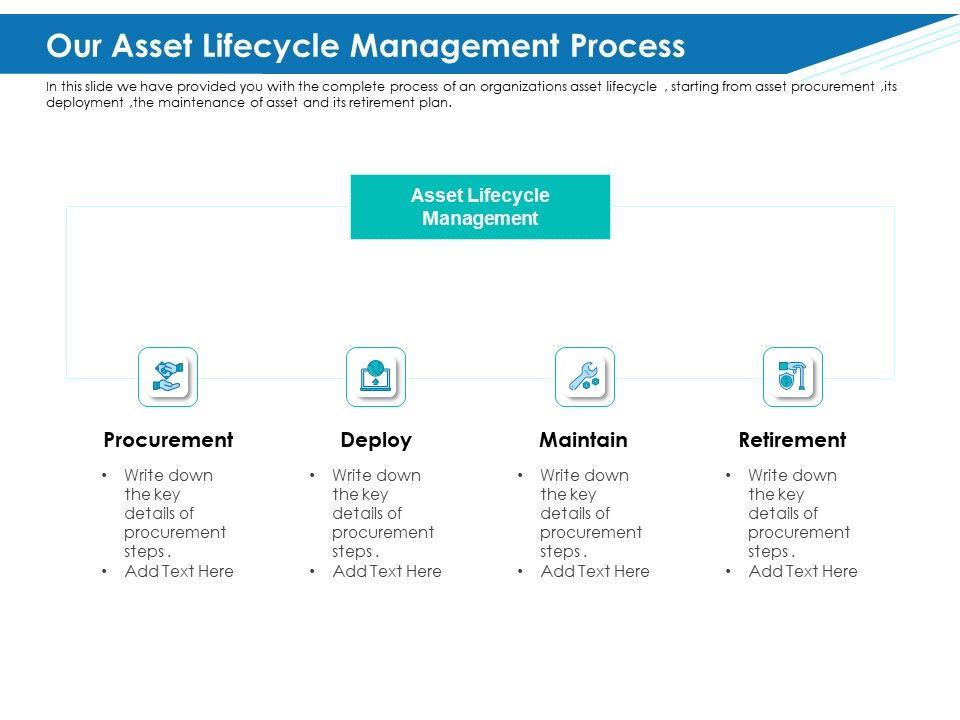Click the Maintain wrench icon
The image size is (960, 720).
tap(585, 377)
